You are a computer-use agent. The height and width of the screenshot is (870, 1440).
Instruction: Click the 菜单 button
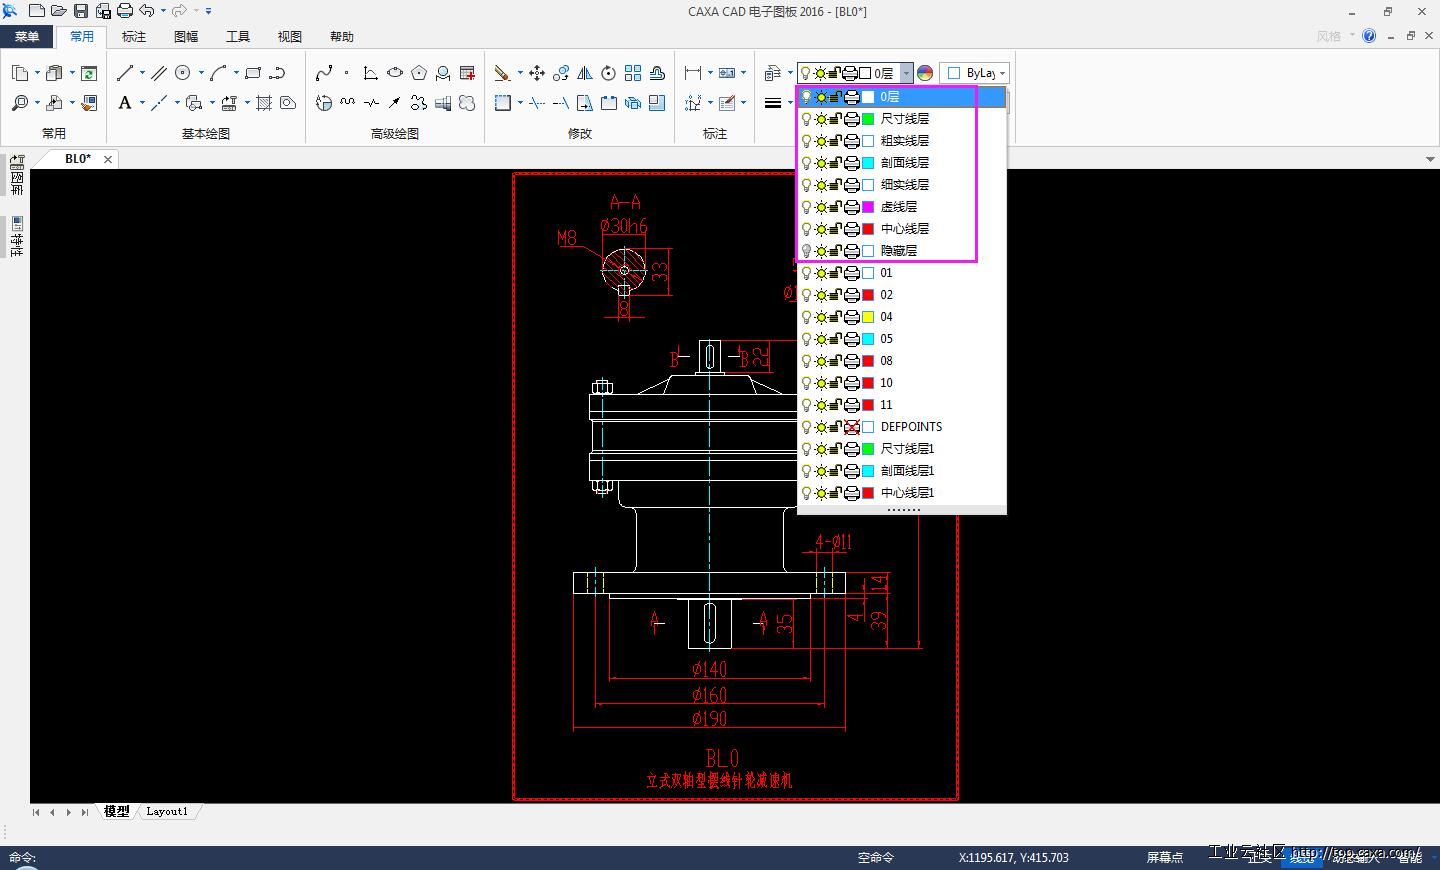27,37
